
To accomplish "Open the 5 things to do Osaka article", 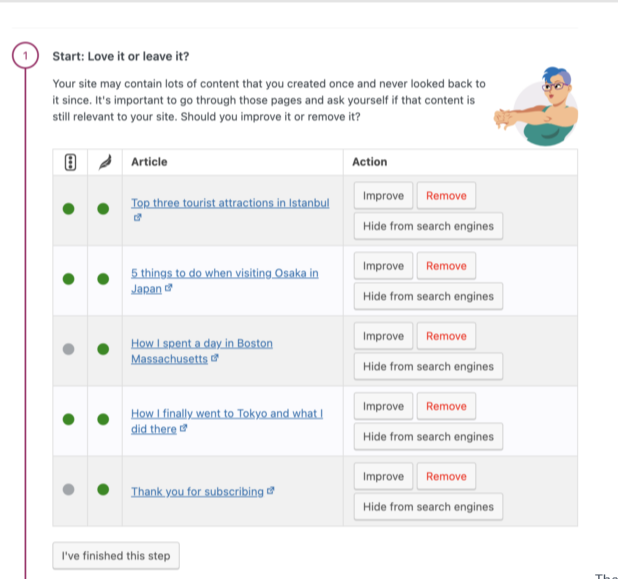I will coord(224,273).
